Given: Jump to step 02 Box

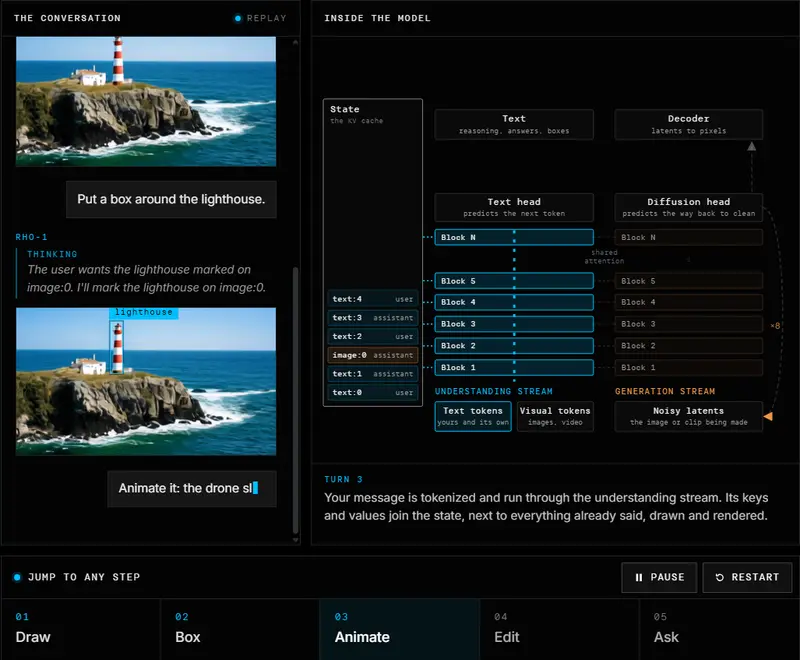Looking at the screenshot, I should point(240,629).
